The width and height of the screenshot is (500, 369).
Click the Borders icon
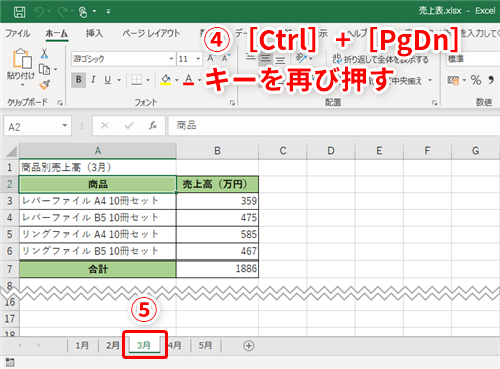click(136, 80)
